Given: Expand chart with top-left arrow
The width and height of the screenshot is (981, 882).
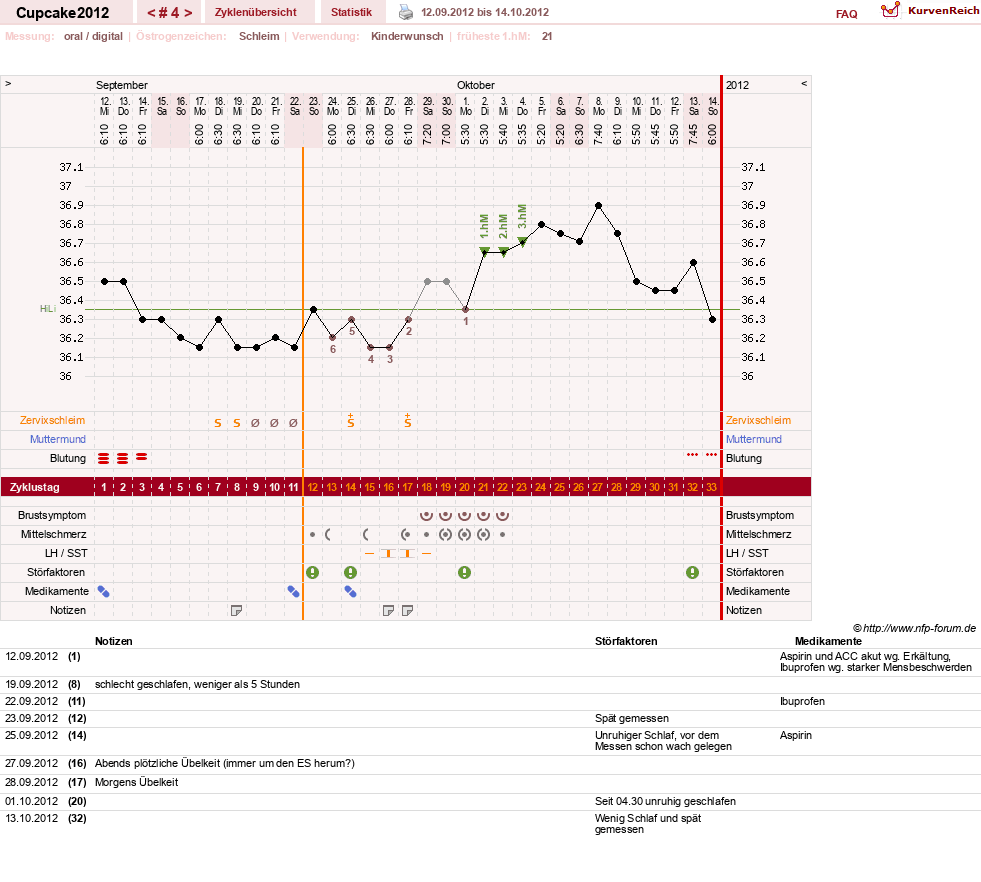Looking at the screenshot, I should tap(8, 83).
